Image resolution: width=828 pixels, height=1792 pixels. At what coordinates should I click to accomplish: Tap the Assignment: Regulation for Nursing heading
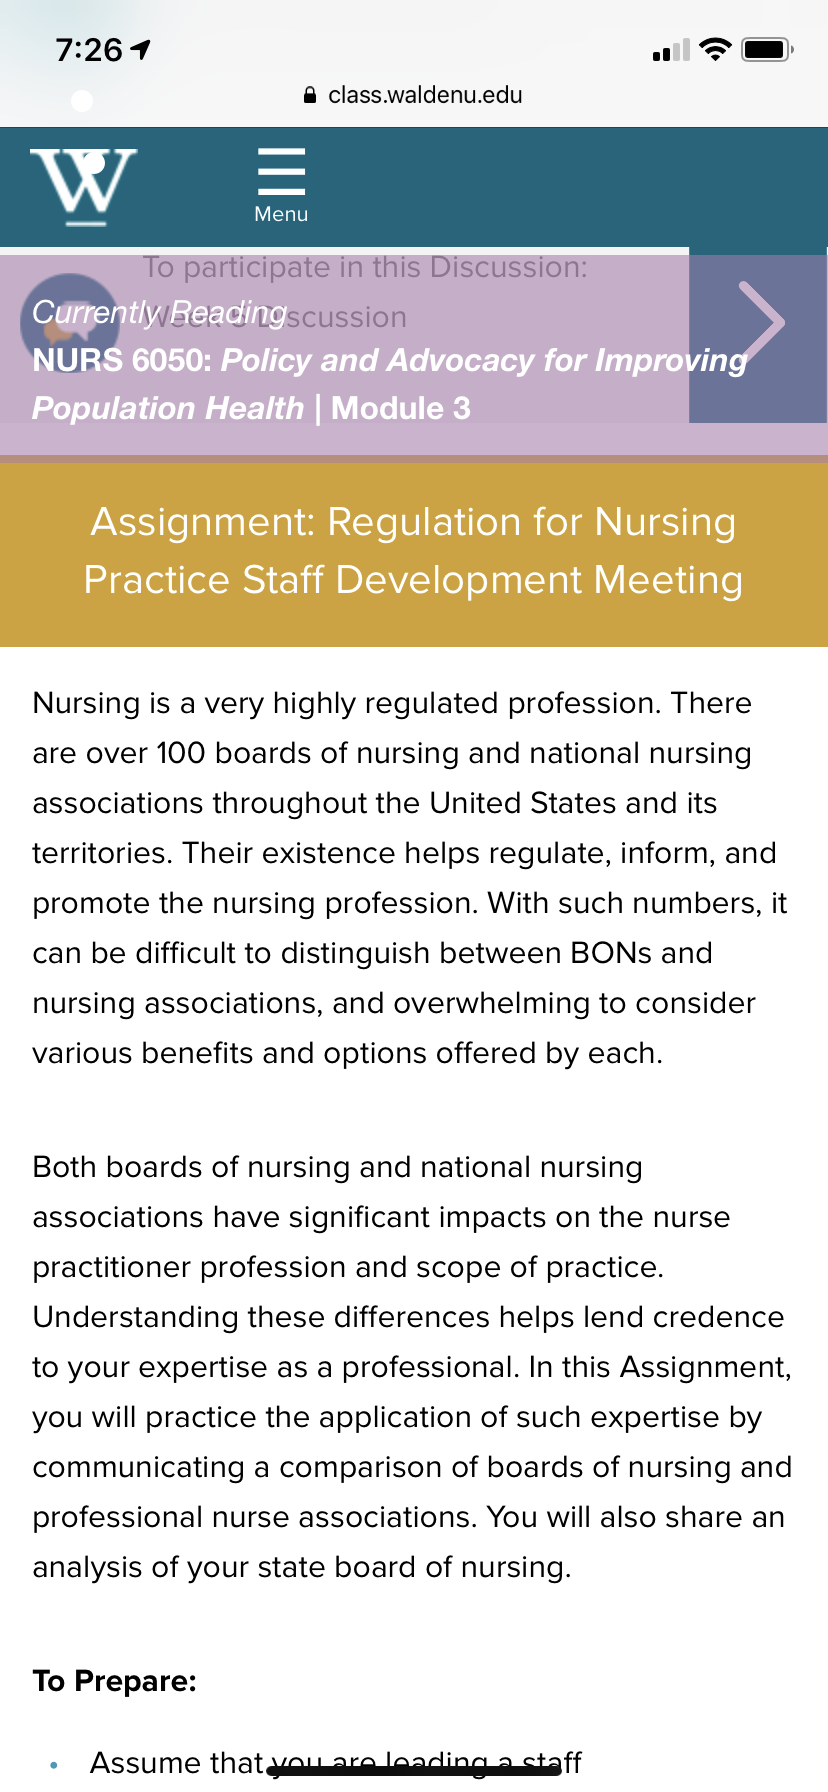[x=413, y=551]
